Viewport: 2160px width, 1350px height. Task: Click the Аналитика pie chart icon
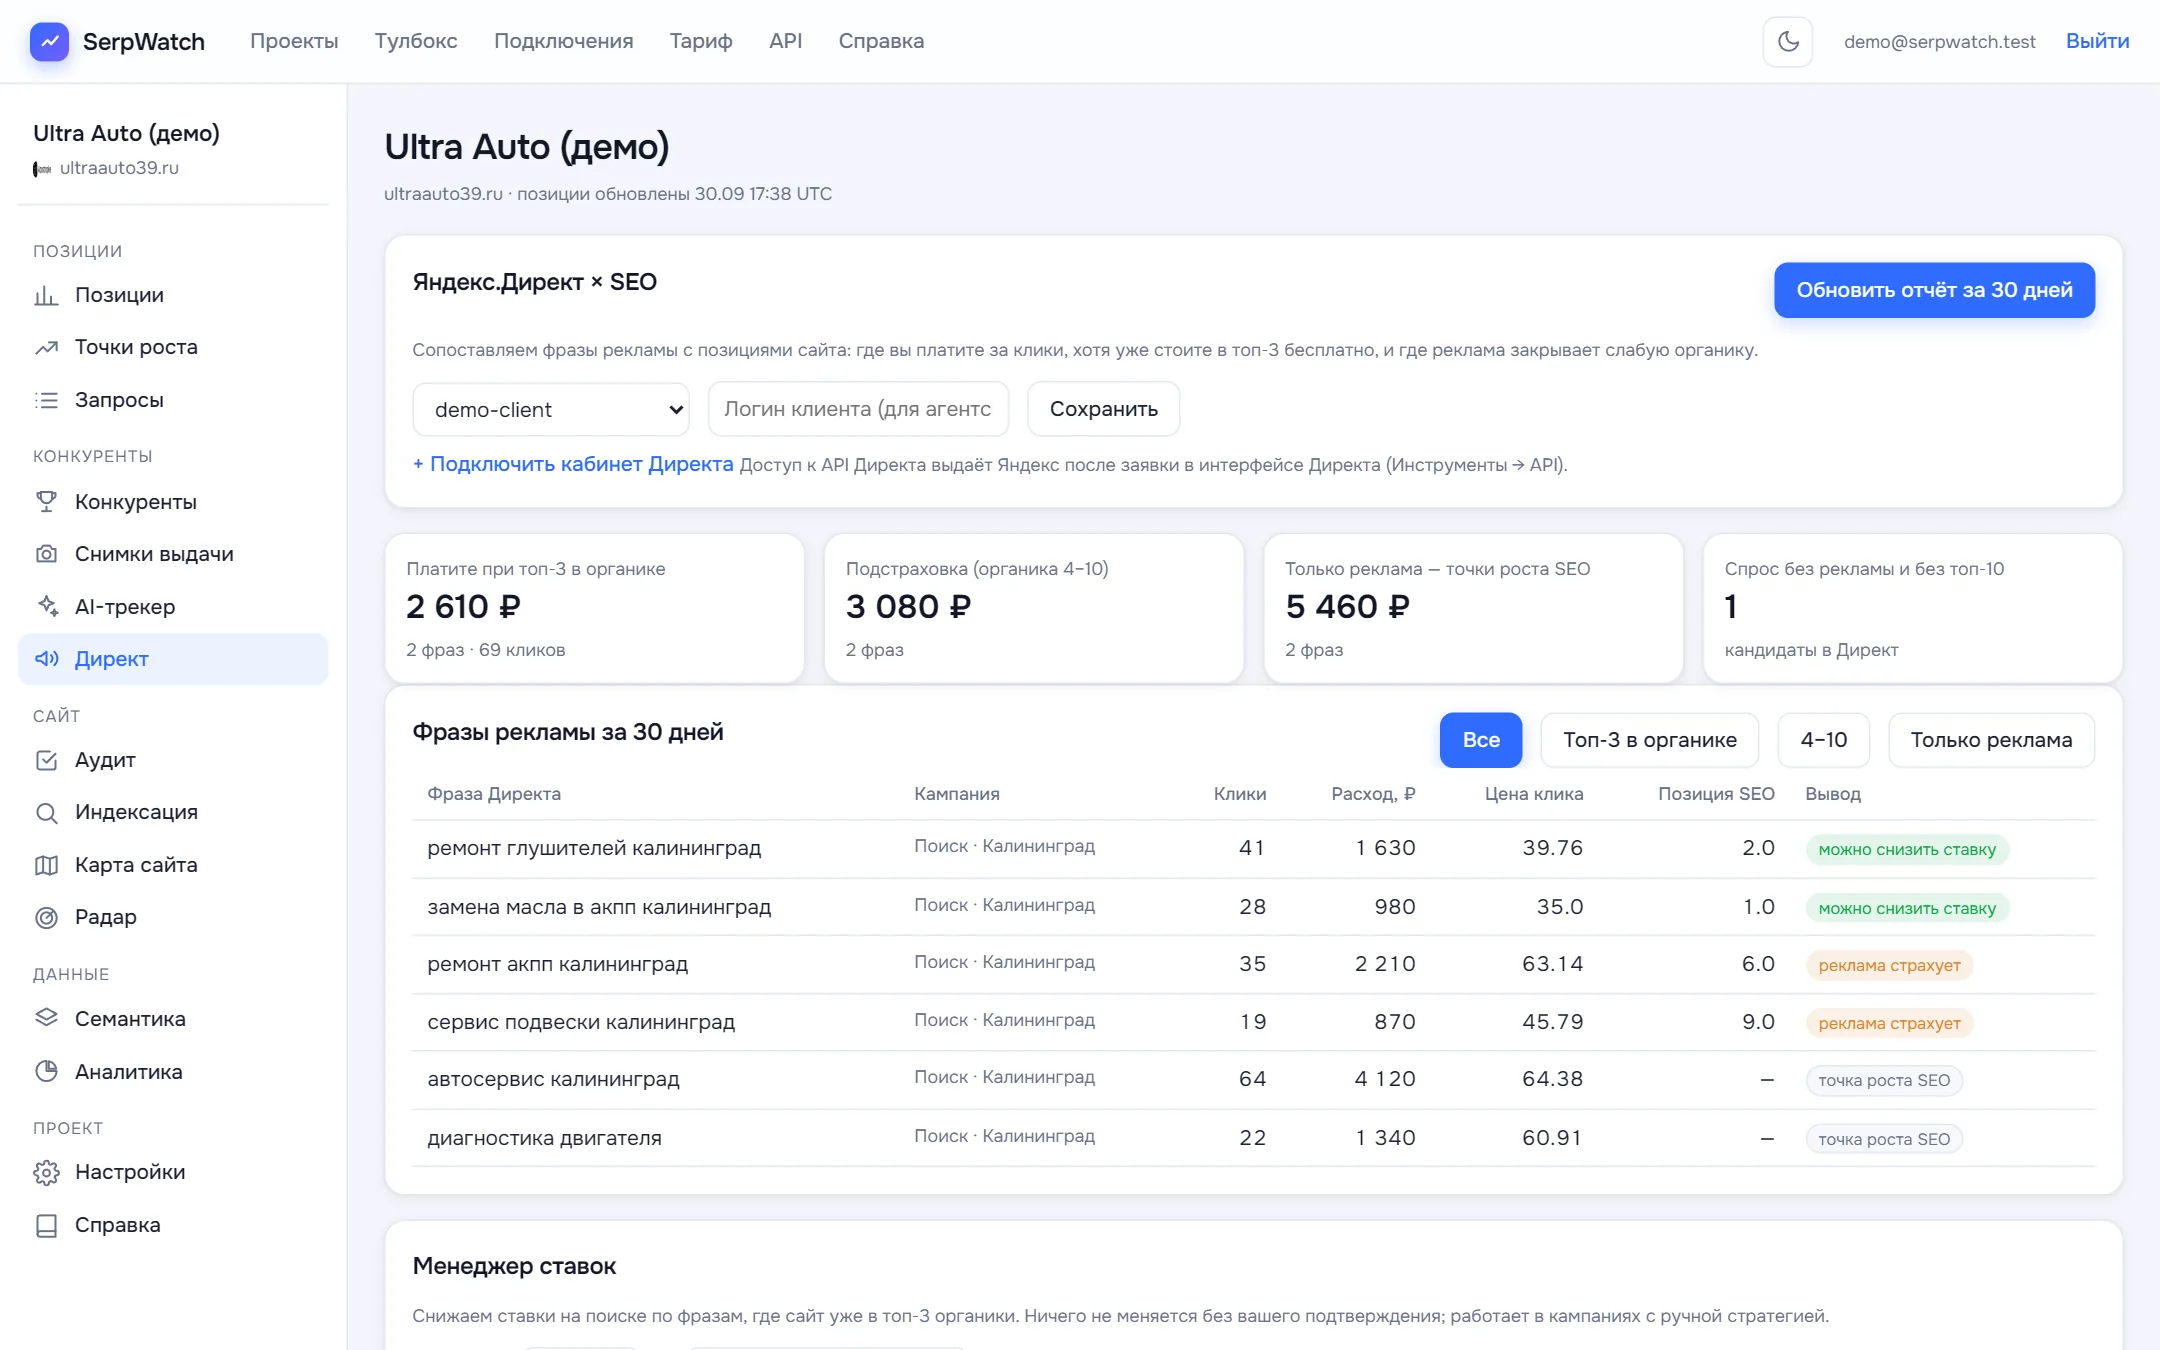(46, 1072)
